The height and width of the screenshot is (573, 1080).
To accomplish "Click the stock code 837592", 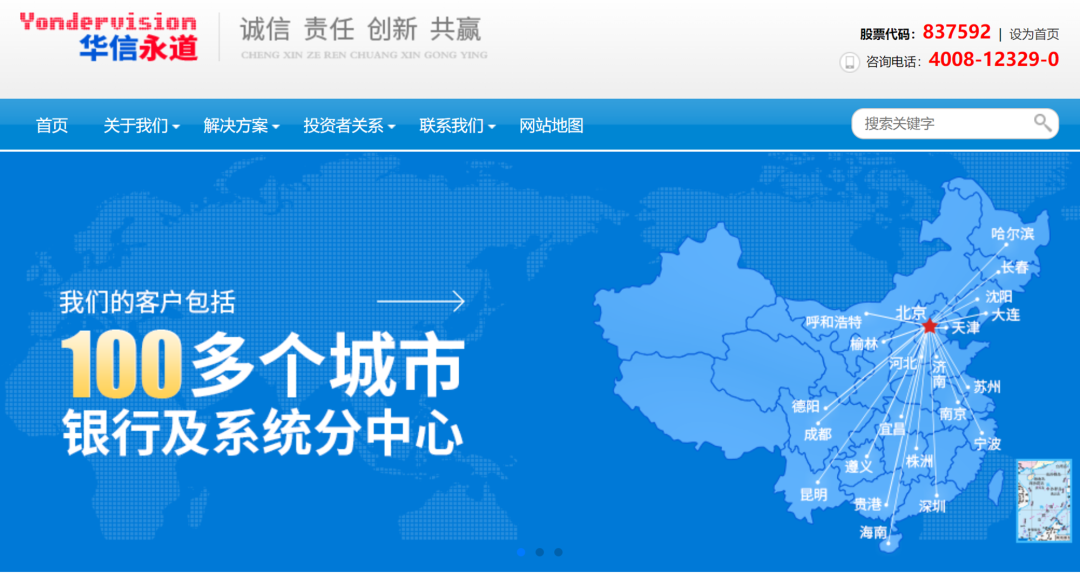I will click(x=957, y=32).
